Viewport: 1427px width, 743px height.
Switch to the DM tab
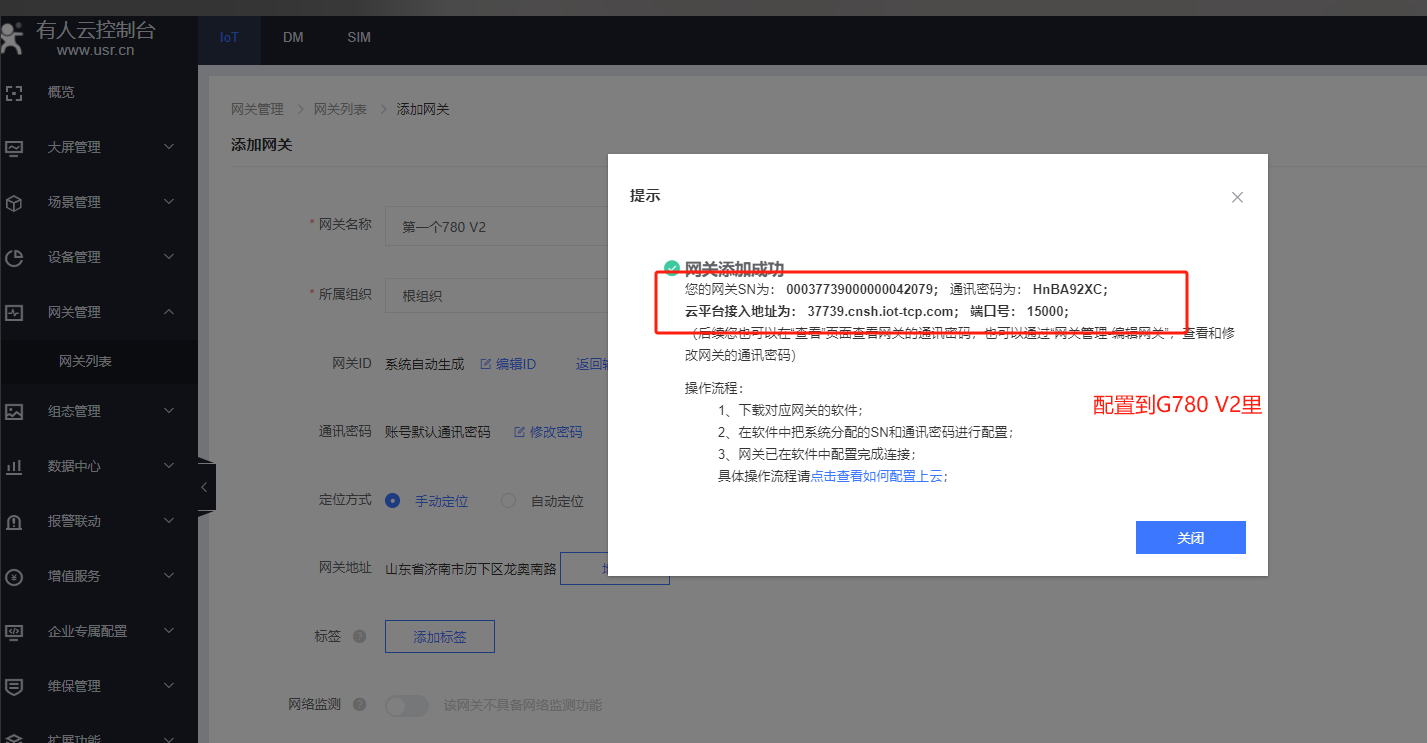(x=293, y=38)
